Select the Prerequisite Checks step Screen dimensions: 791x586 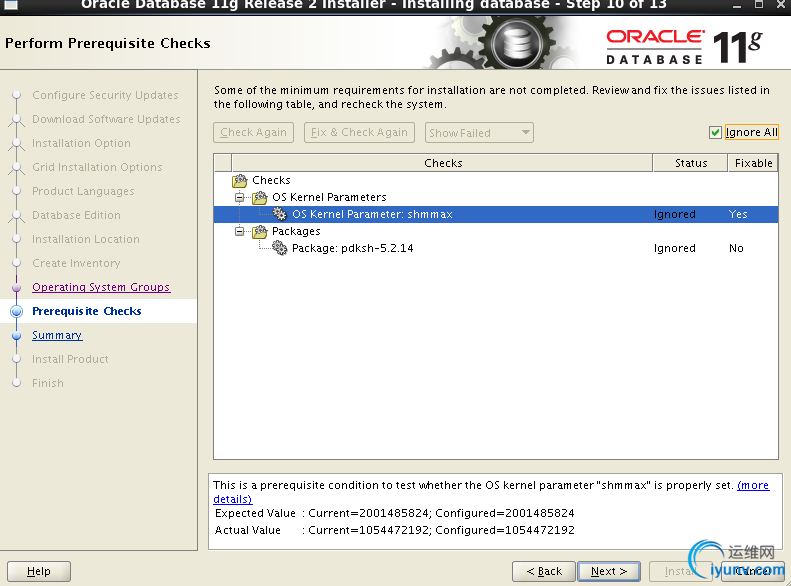click(x=87, y=311)
